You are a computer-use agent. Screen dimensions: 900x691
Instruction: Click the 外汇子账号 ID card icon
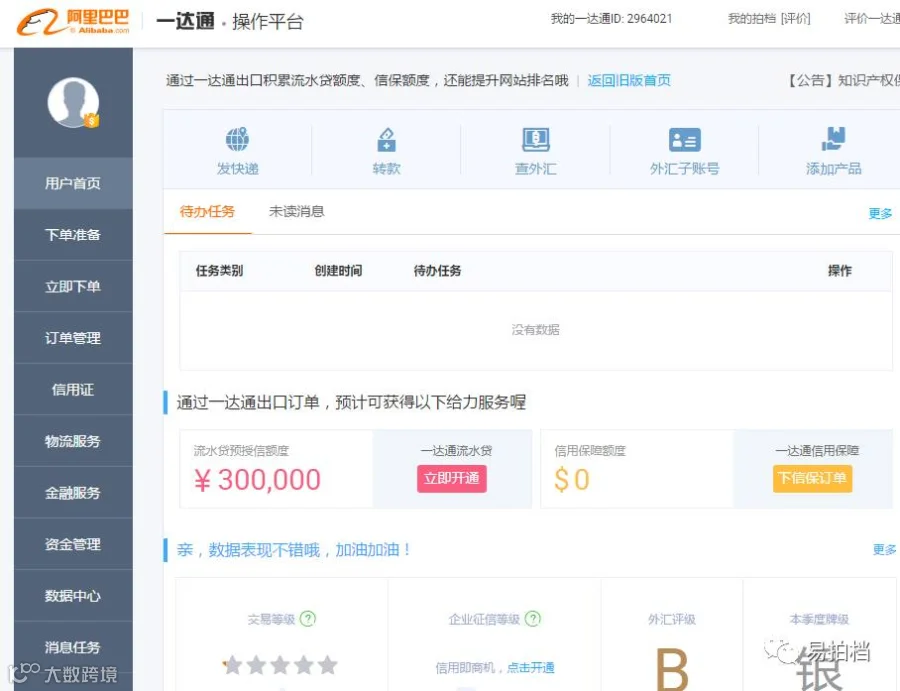tap(685, 139)
